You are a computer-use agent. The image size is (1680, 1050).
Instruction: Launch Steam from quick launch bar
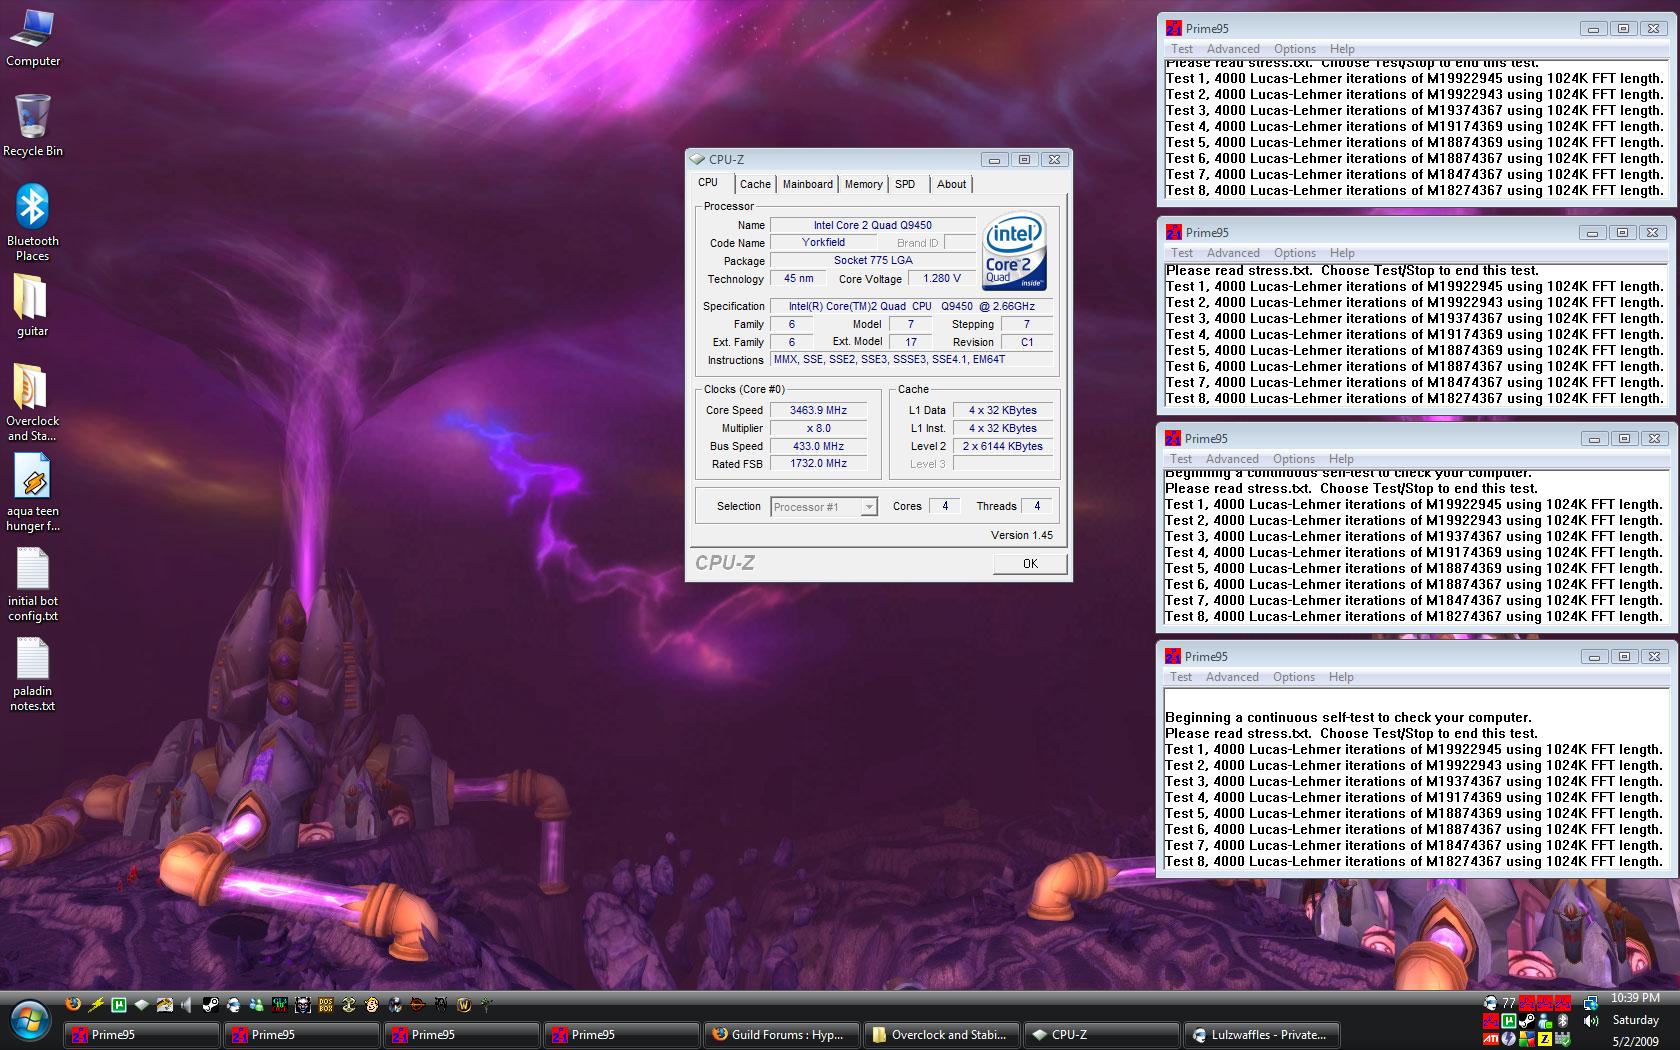[x=210, y=1004]
